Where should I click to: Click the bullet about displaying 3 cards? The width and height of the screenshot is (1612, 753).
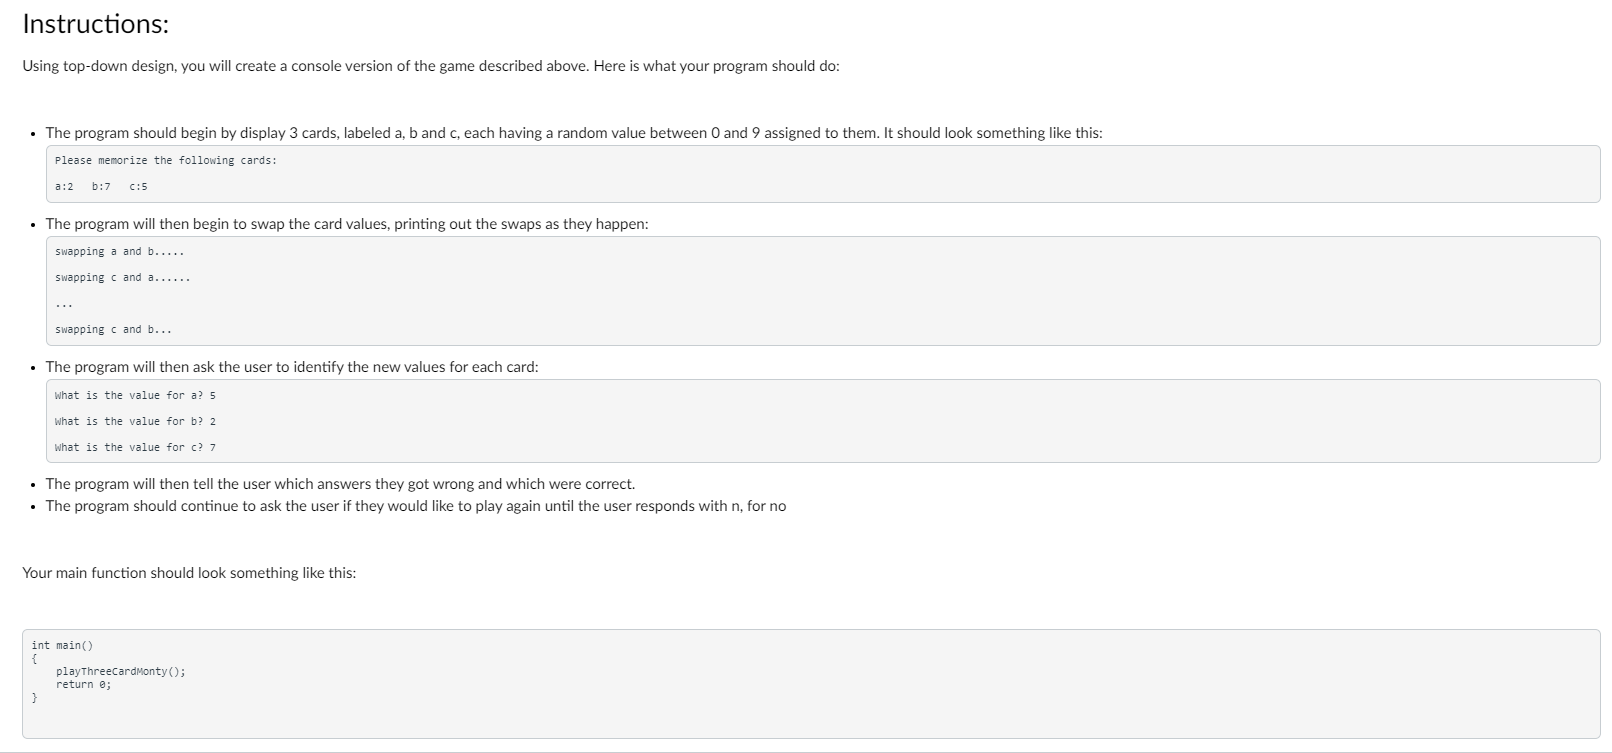point(574,133)
